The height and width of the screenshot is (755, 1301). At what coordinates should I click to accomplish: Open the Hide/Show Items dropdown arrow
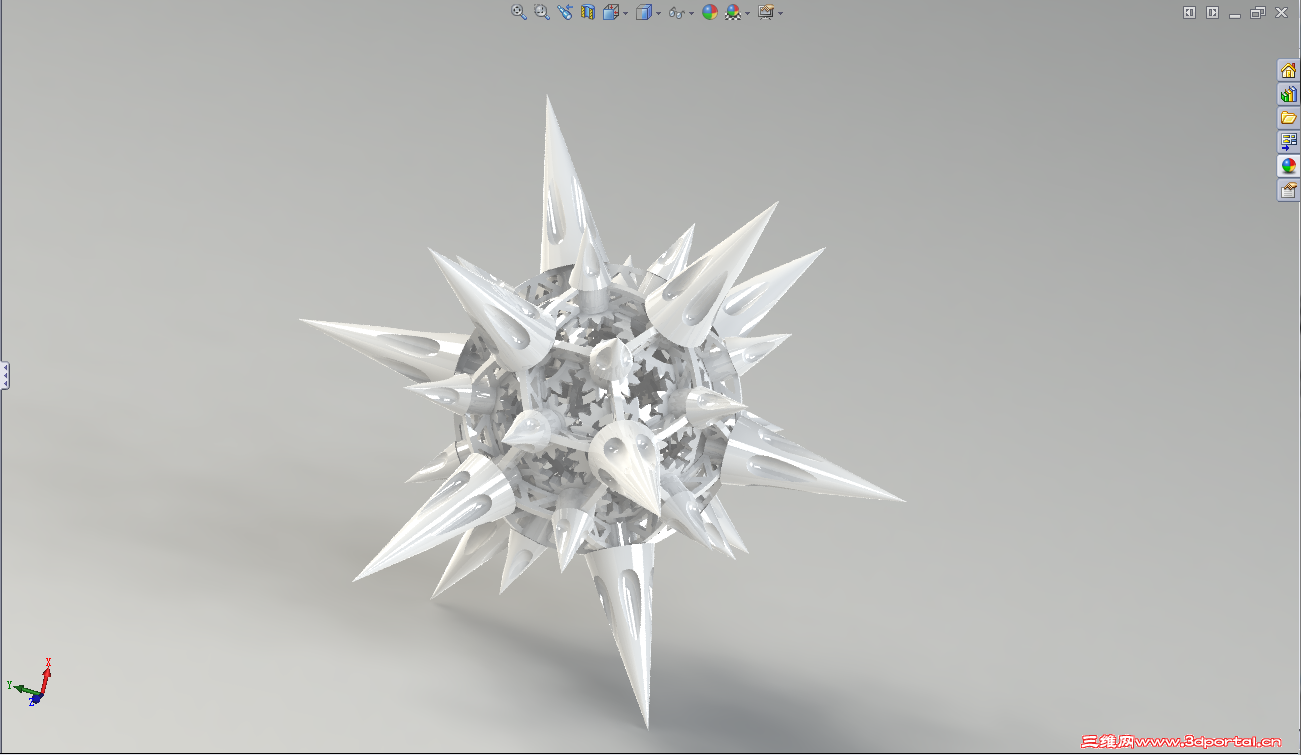692,13
